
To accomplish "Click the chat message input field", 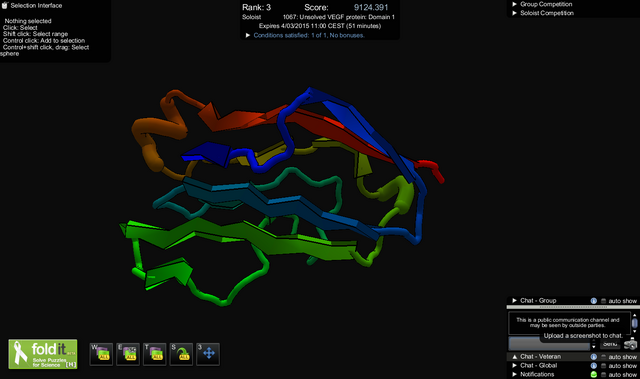I will (x=549, y=344).
